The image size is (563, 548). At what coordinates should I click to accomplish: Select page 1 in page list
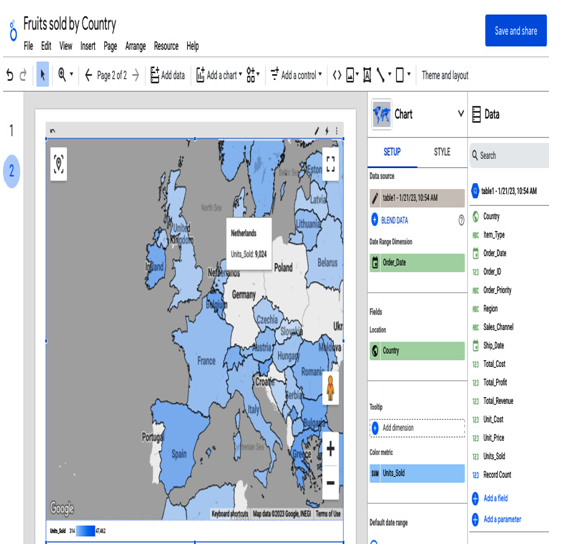(x=11, y=130)
